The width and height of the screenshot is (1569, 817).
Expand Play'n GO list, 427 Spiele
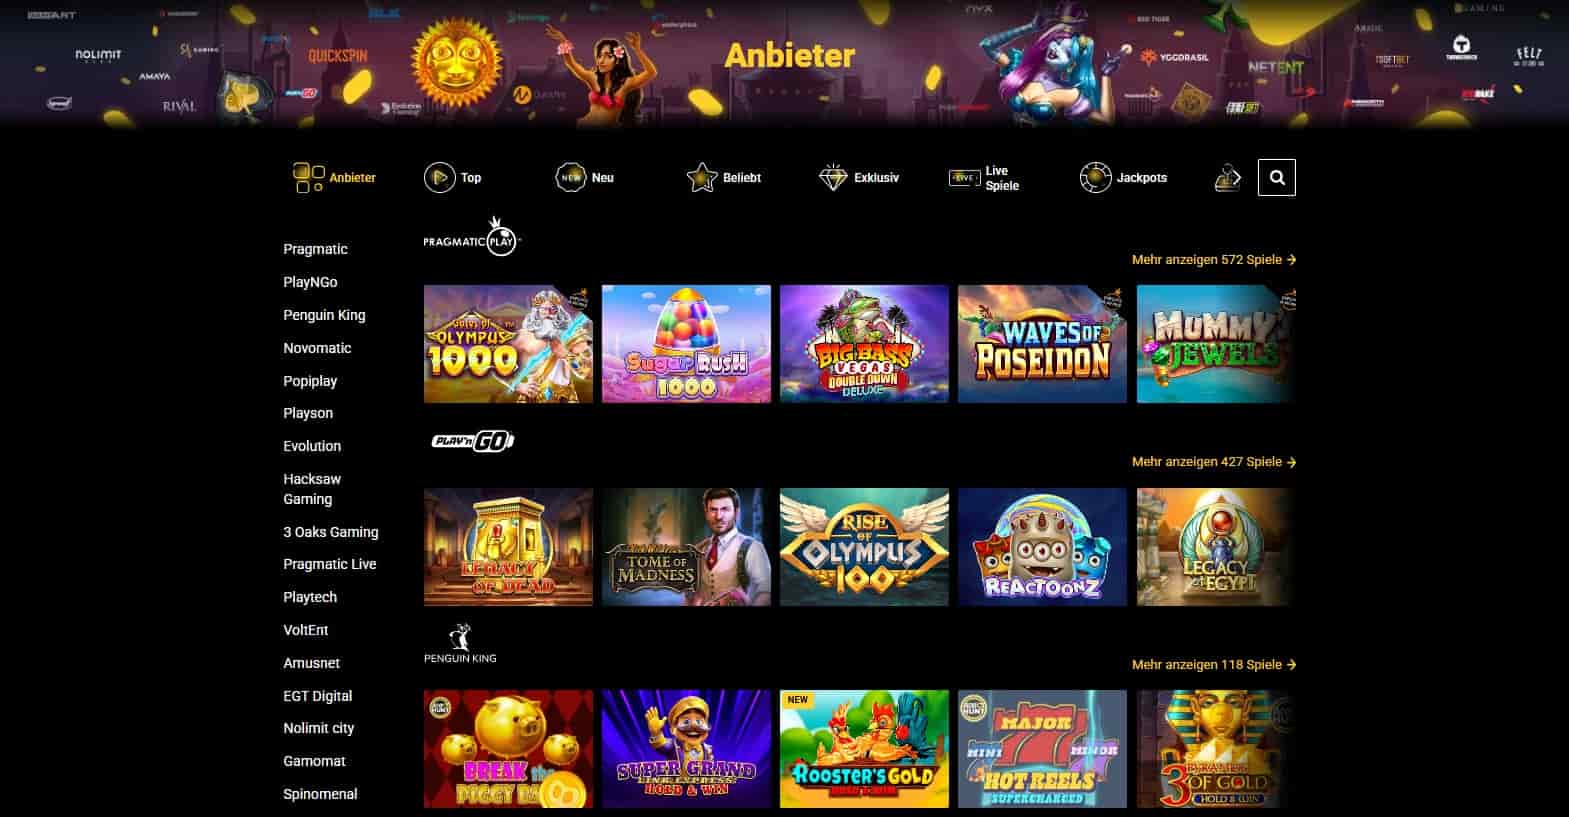[1214, 462]
